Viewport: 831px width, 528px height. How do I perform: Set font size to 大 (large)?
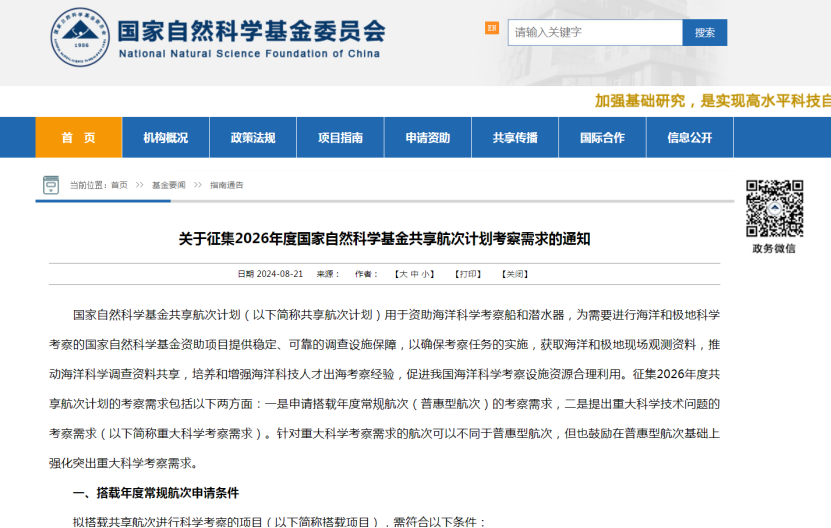click(402, 274)
